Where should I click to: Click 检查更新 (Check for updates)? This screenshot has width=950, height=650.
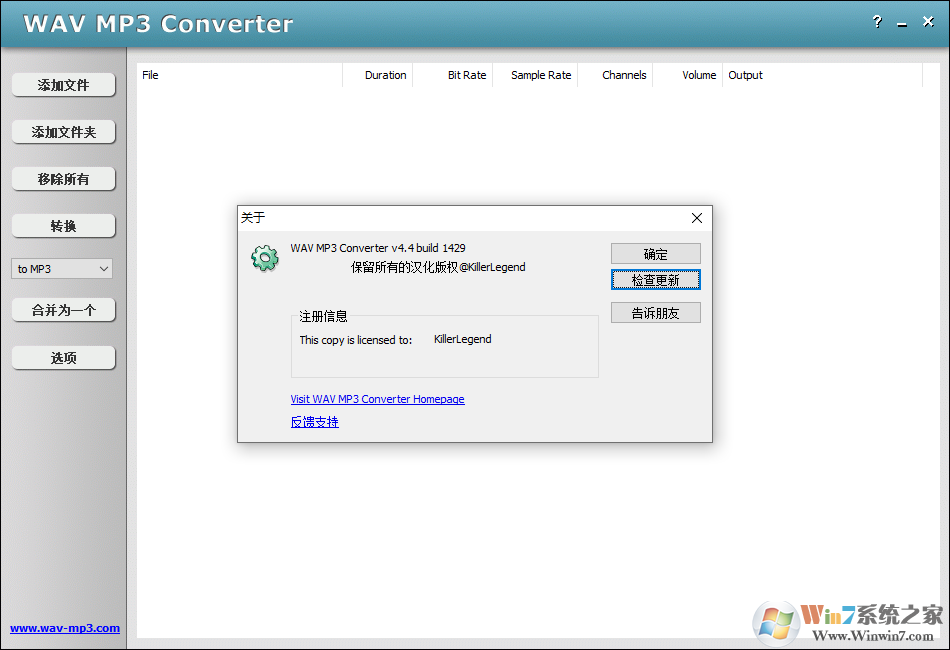656,280
